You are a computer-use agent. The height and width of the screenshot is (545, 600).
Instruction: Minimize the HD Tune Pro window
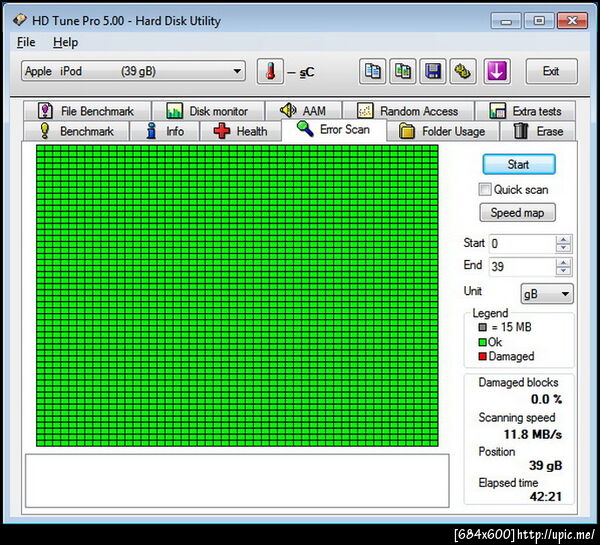(x=506, y=21)
